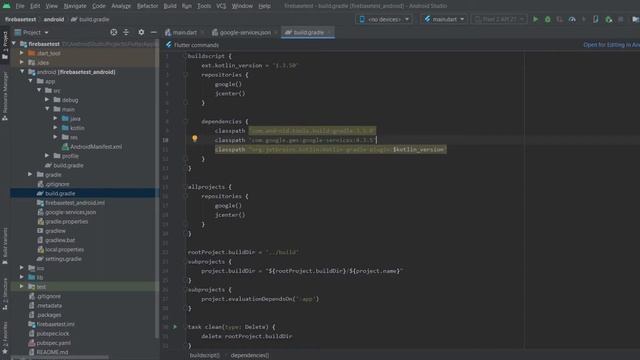
Task: Open the File menu
Action: click(x=20, y=6)
